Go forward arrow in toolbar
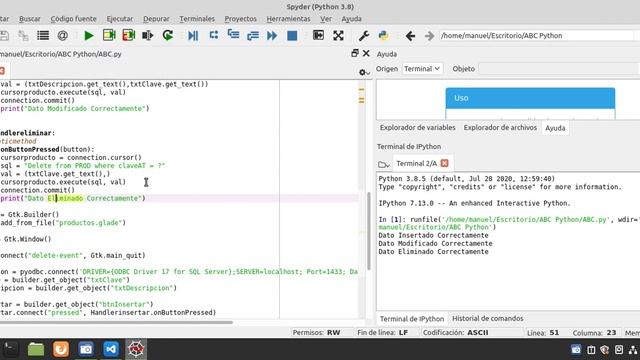Screen dimensions: 640x360 click(x=429, y=36)
